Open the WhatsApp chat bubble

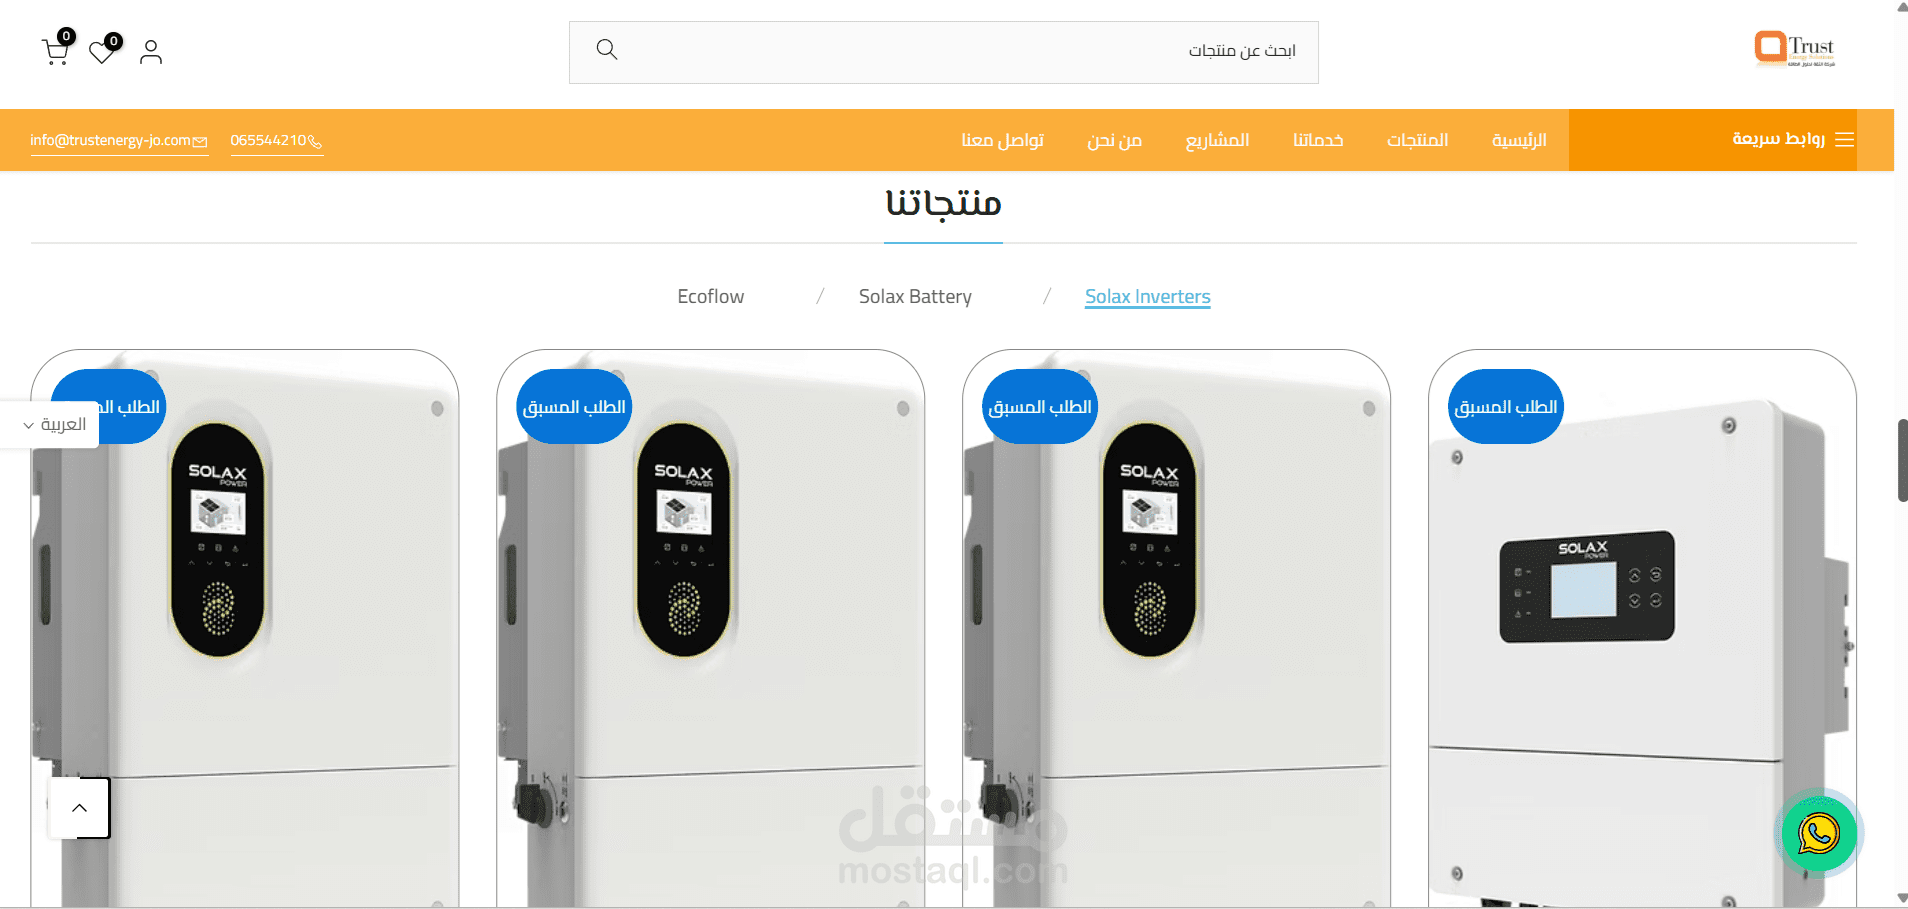tap(1819, 833)
